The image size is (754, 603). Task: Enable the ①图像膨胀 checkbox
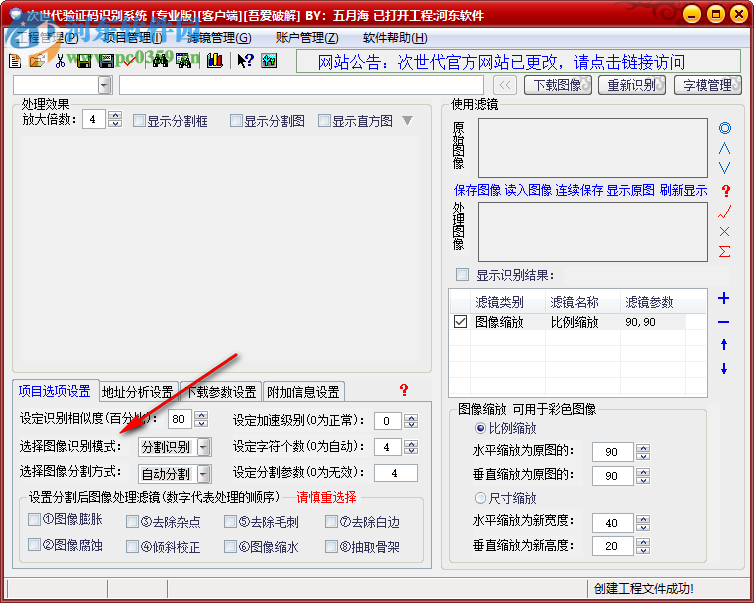pos(34,519)
